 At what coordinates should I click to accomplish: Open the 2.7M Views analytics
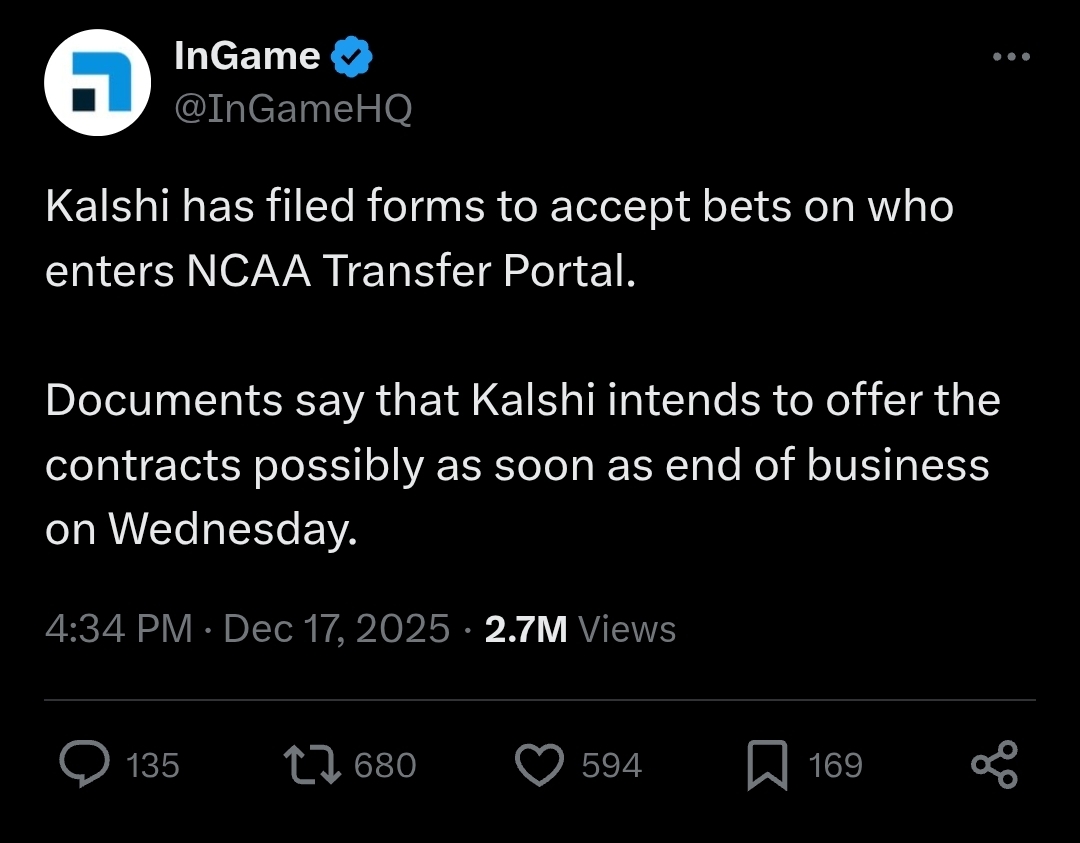click(x=580, y=629)
